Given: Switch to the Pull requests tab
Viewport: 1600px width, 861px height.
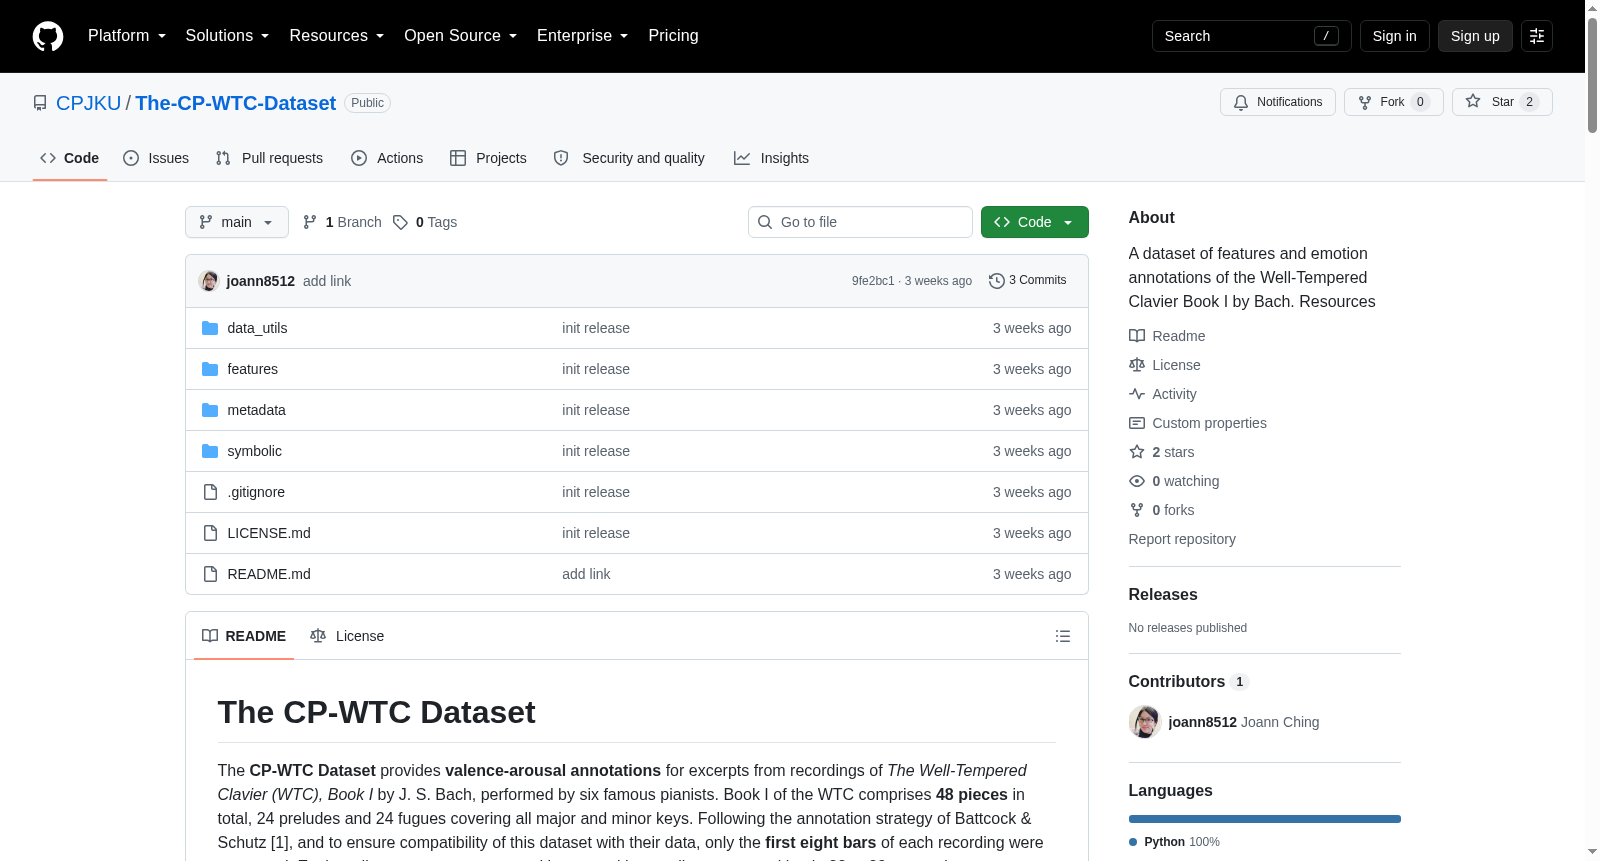Looking at the screenshot, I should tap(269, 158).
